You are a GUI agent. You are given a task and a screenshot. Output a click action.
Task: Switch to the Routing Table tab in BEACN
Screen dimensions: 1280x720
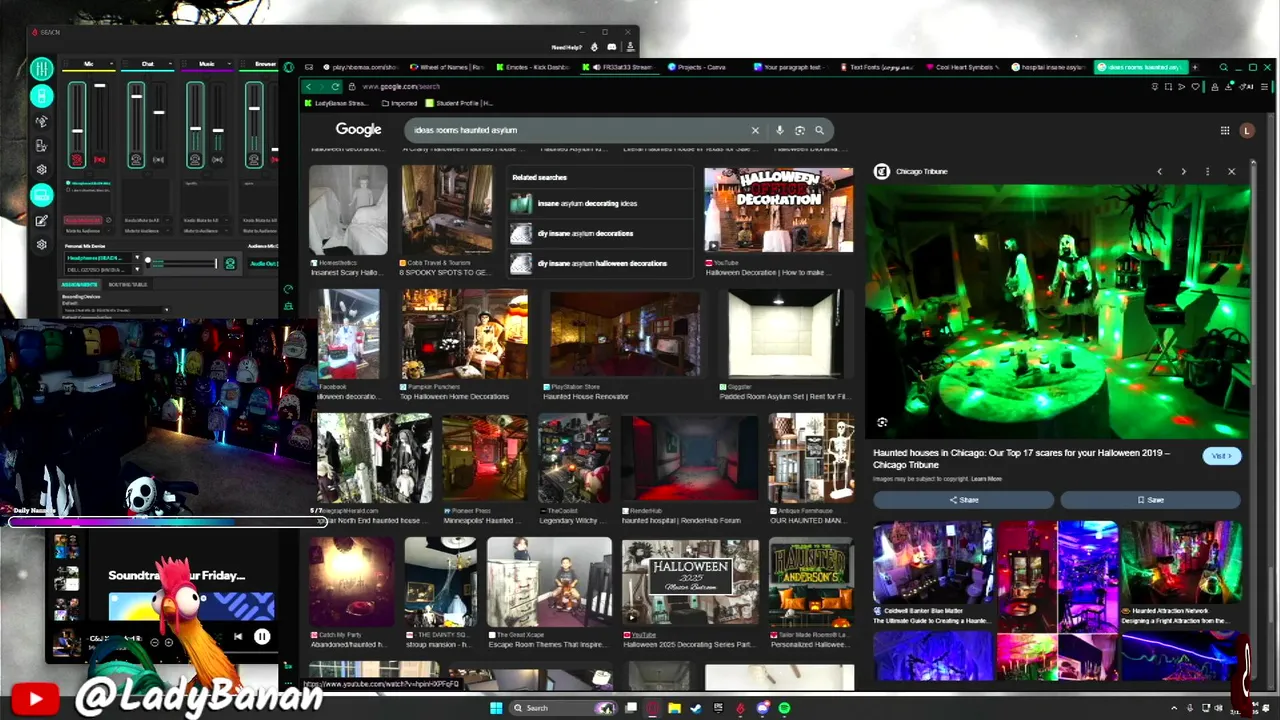[x=127, y=285]
